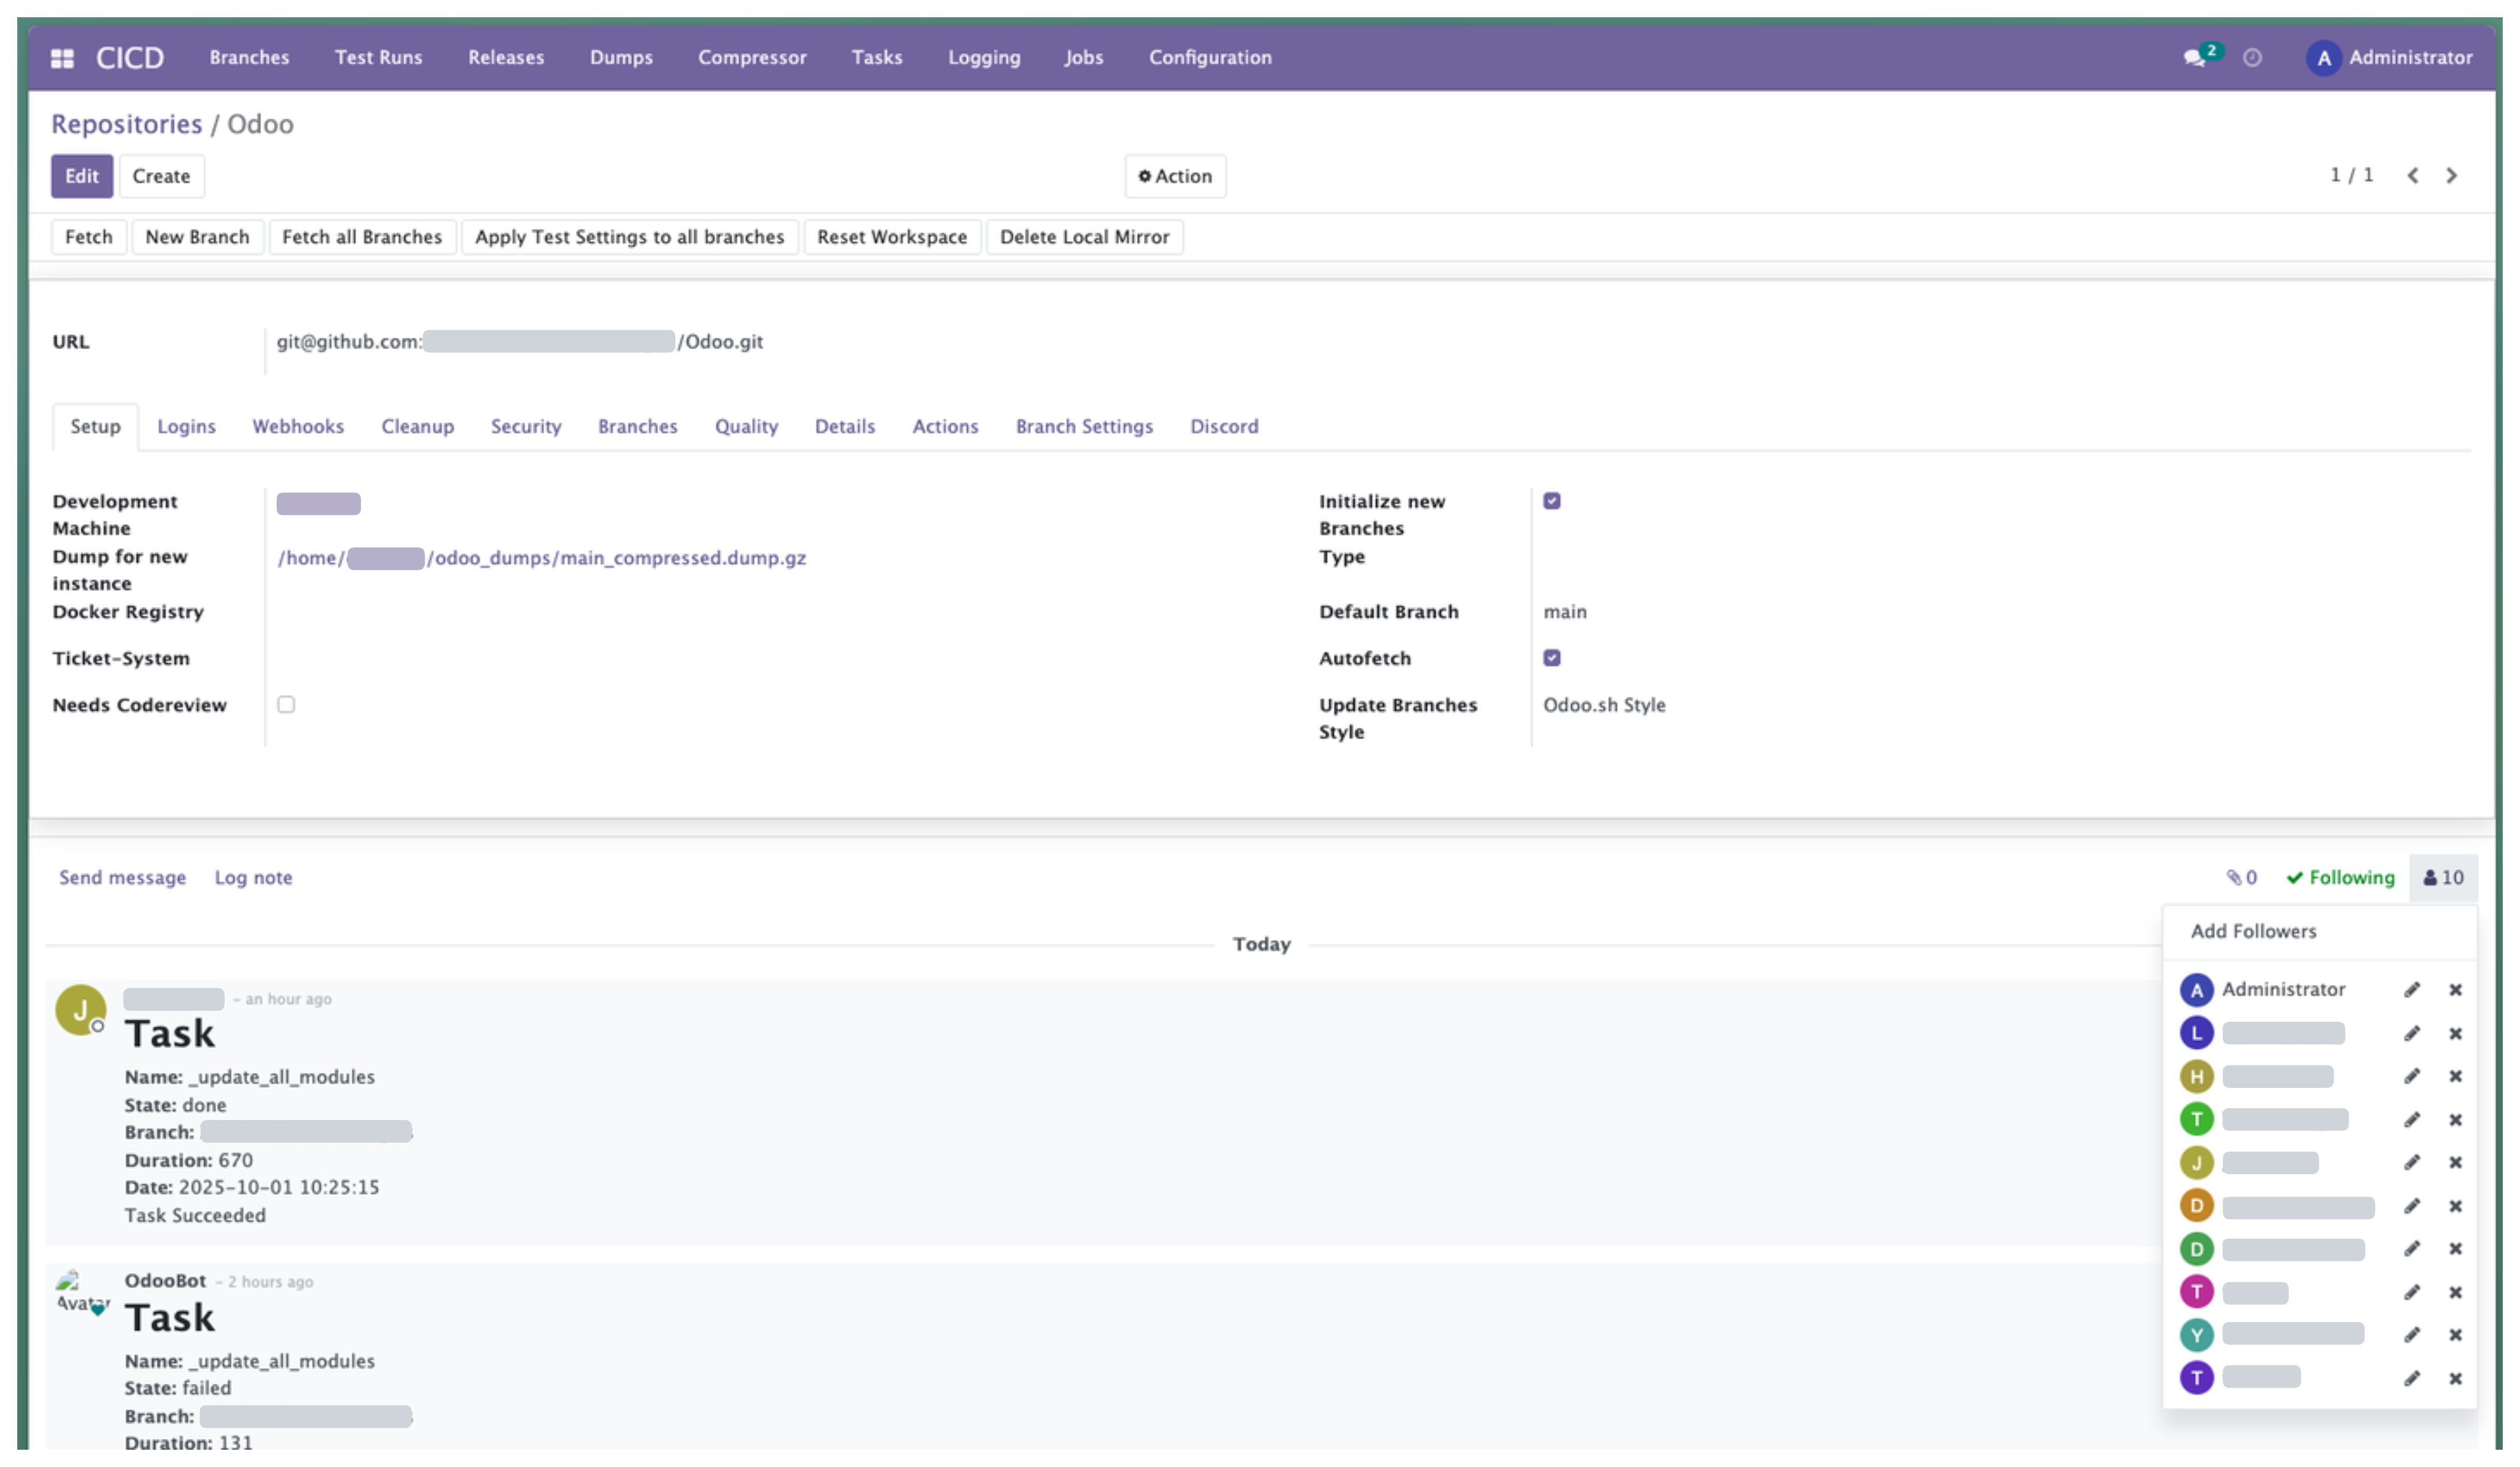The image size is (2520, 1467).
Task: Open the followers count icon showing 10
Action: [2443, 878]
